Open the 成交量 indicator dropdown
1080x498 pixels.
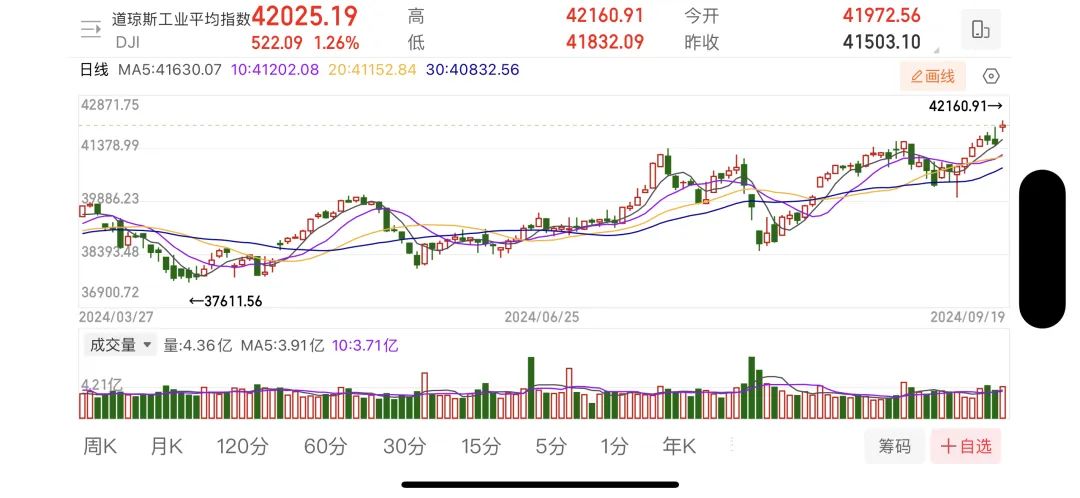pos(121,345)
